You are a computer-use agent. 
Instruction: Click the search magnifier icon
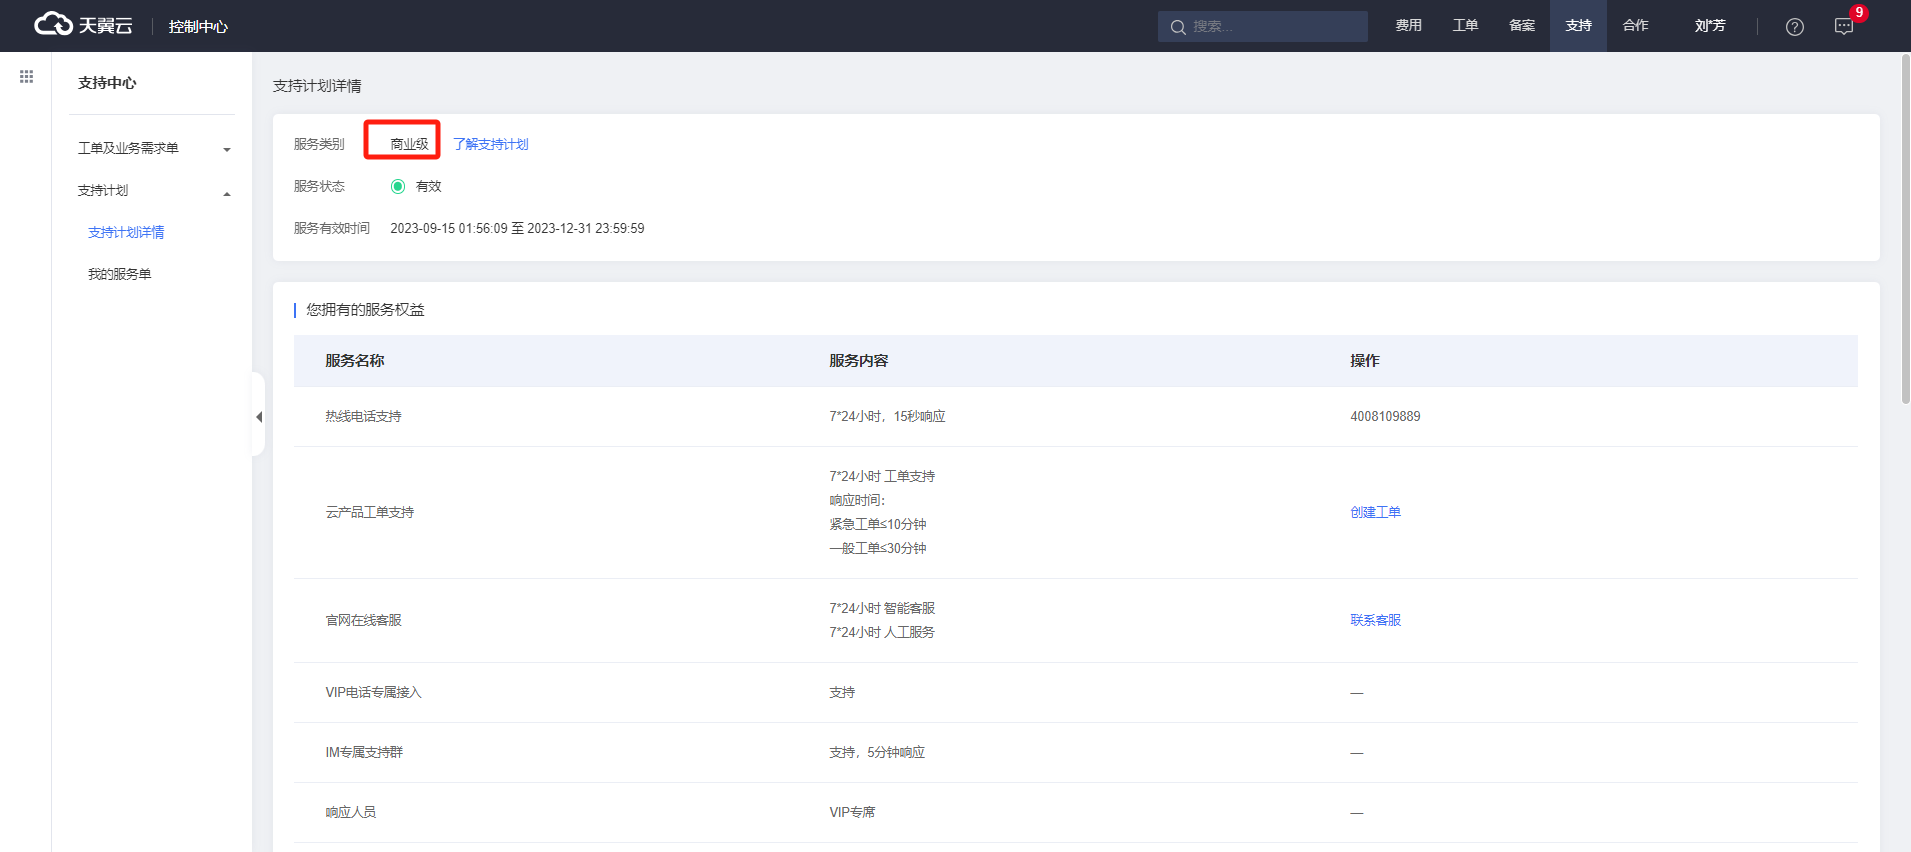click(x=1178, y=27)
